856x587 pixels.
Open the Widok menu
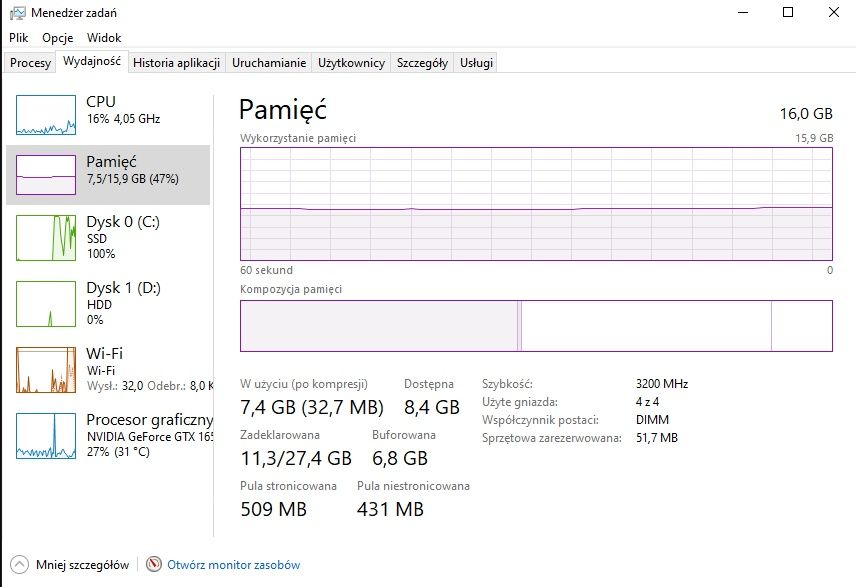(x=104, y=37)
